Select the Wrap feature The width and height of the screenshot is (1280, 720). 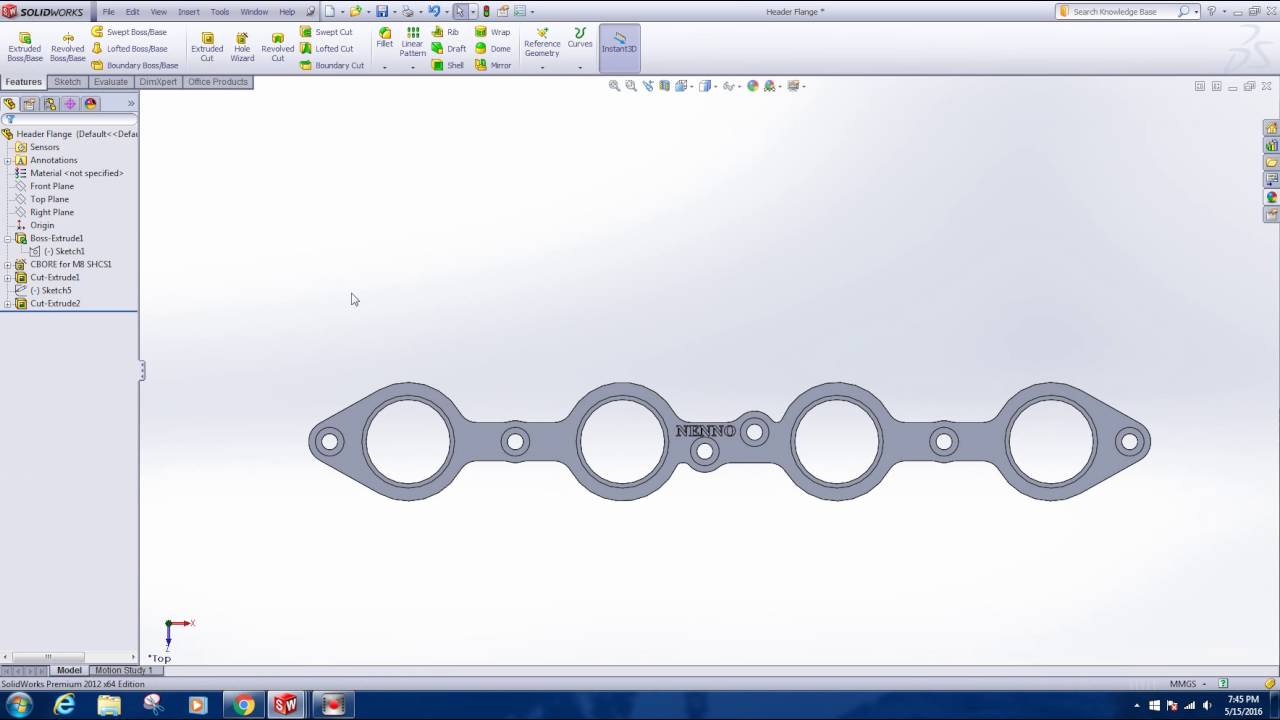point(493,32)
